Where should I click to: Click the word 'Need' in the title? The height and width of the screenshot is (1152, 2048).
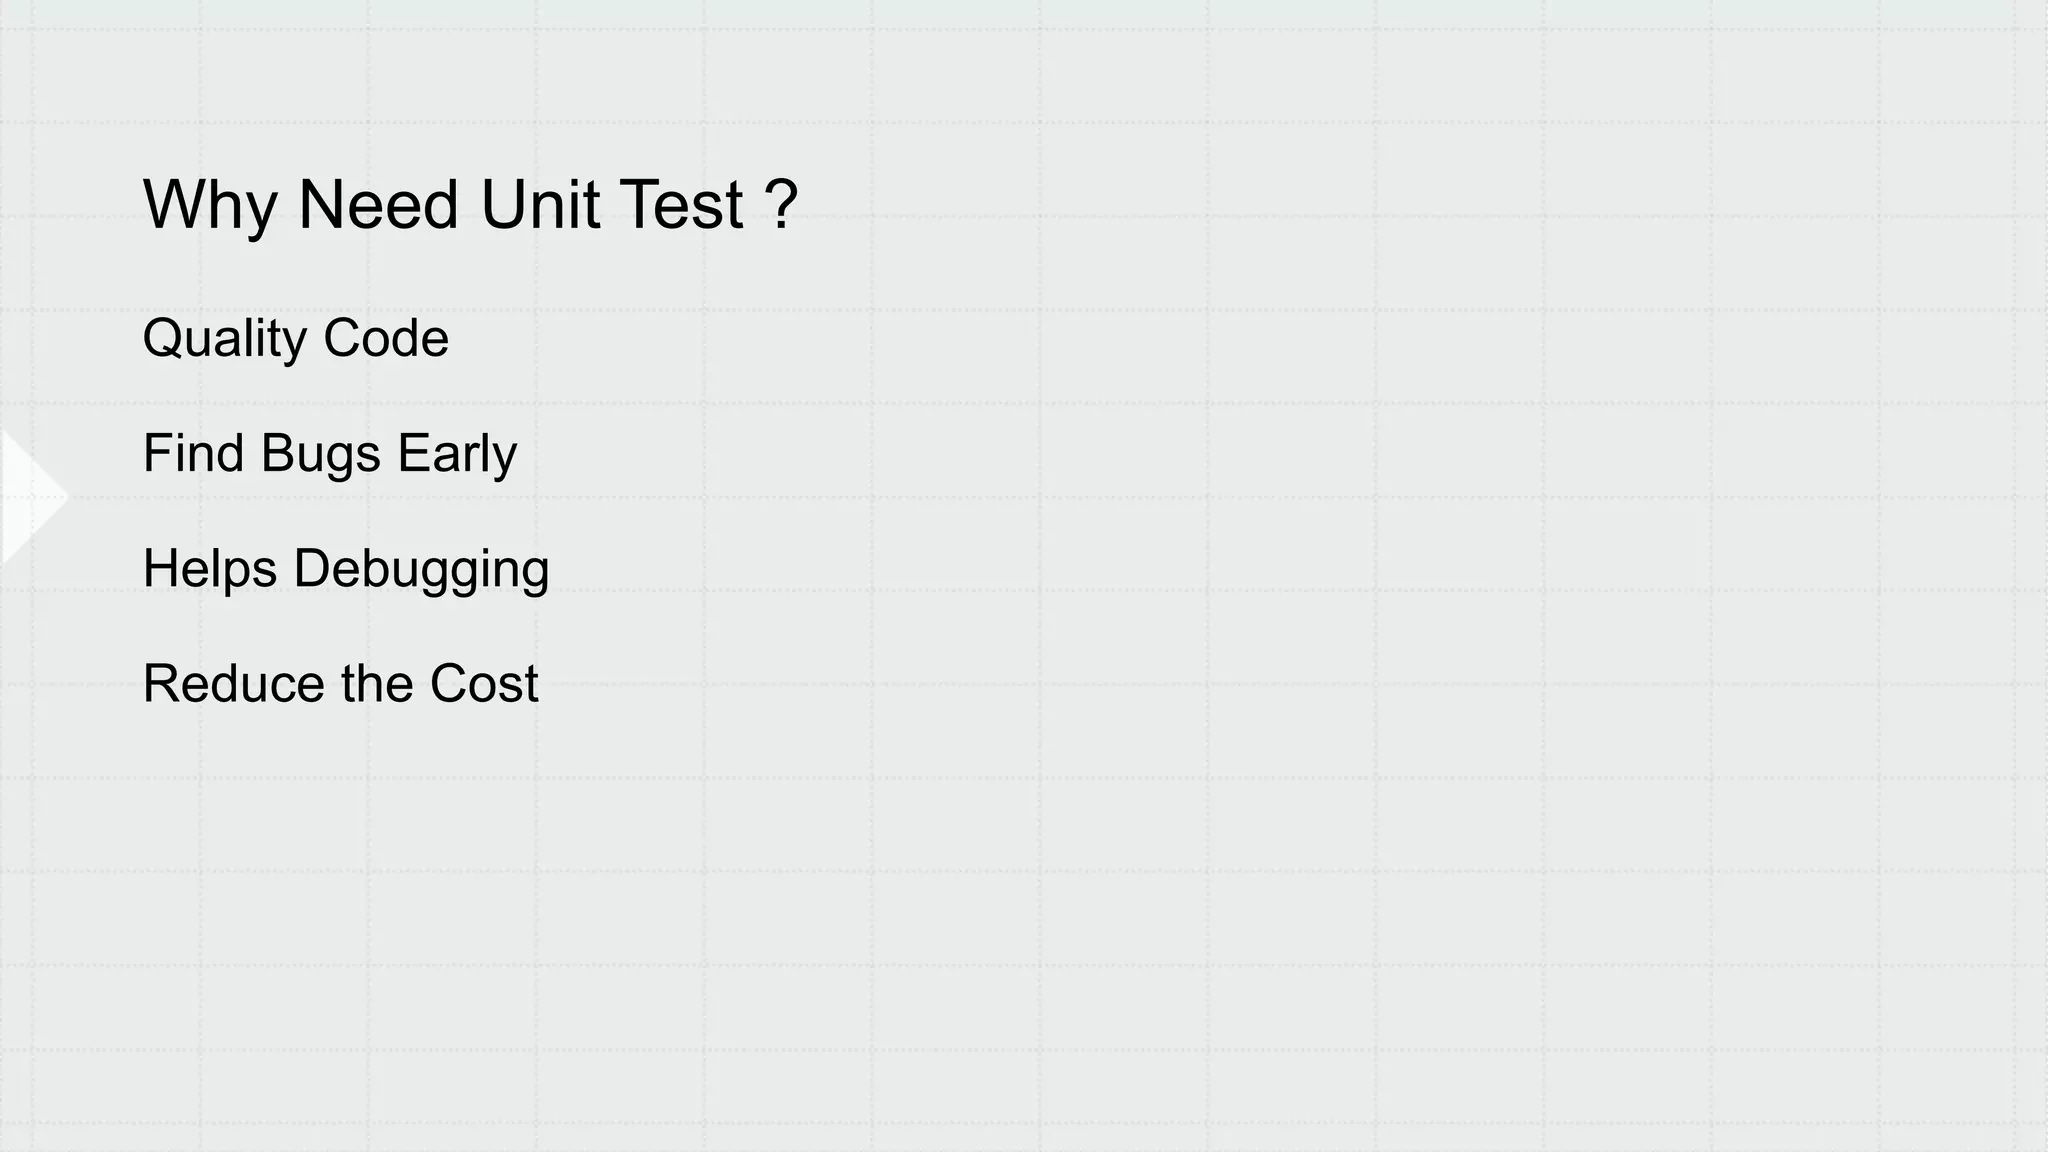[378, 205]
